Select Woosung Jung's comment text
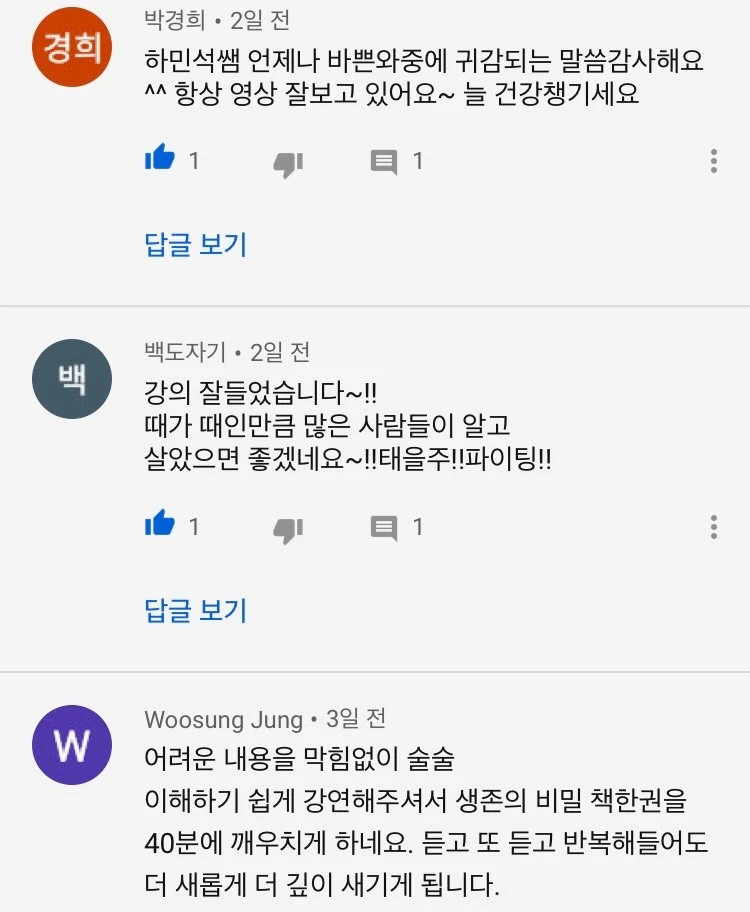 [x=426, y=821]
